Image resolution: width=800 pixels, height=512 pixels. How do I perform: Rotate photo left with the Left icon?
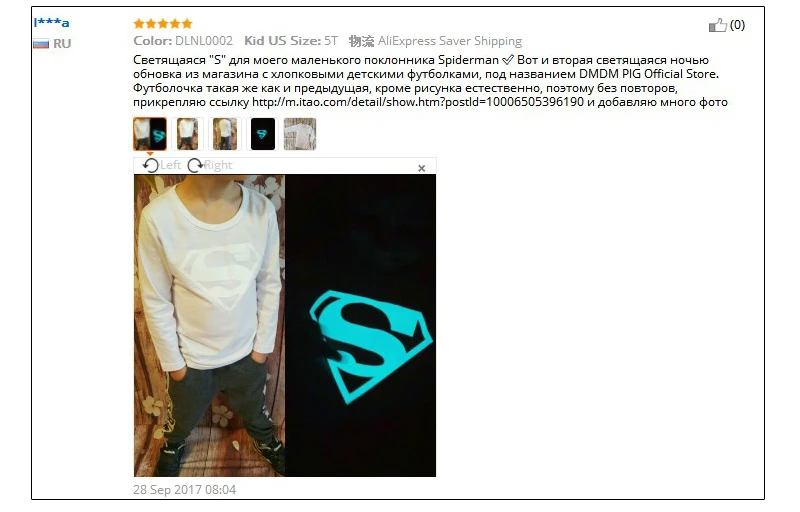coord(151,165)
